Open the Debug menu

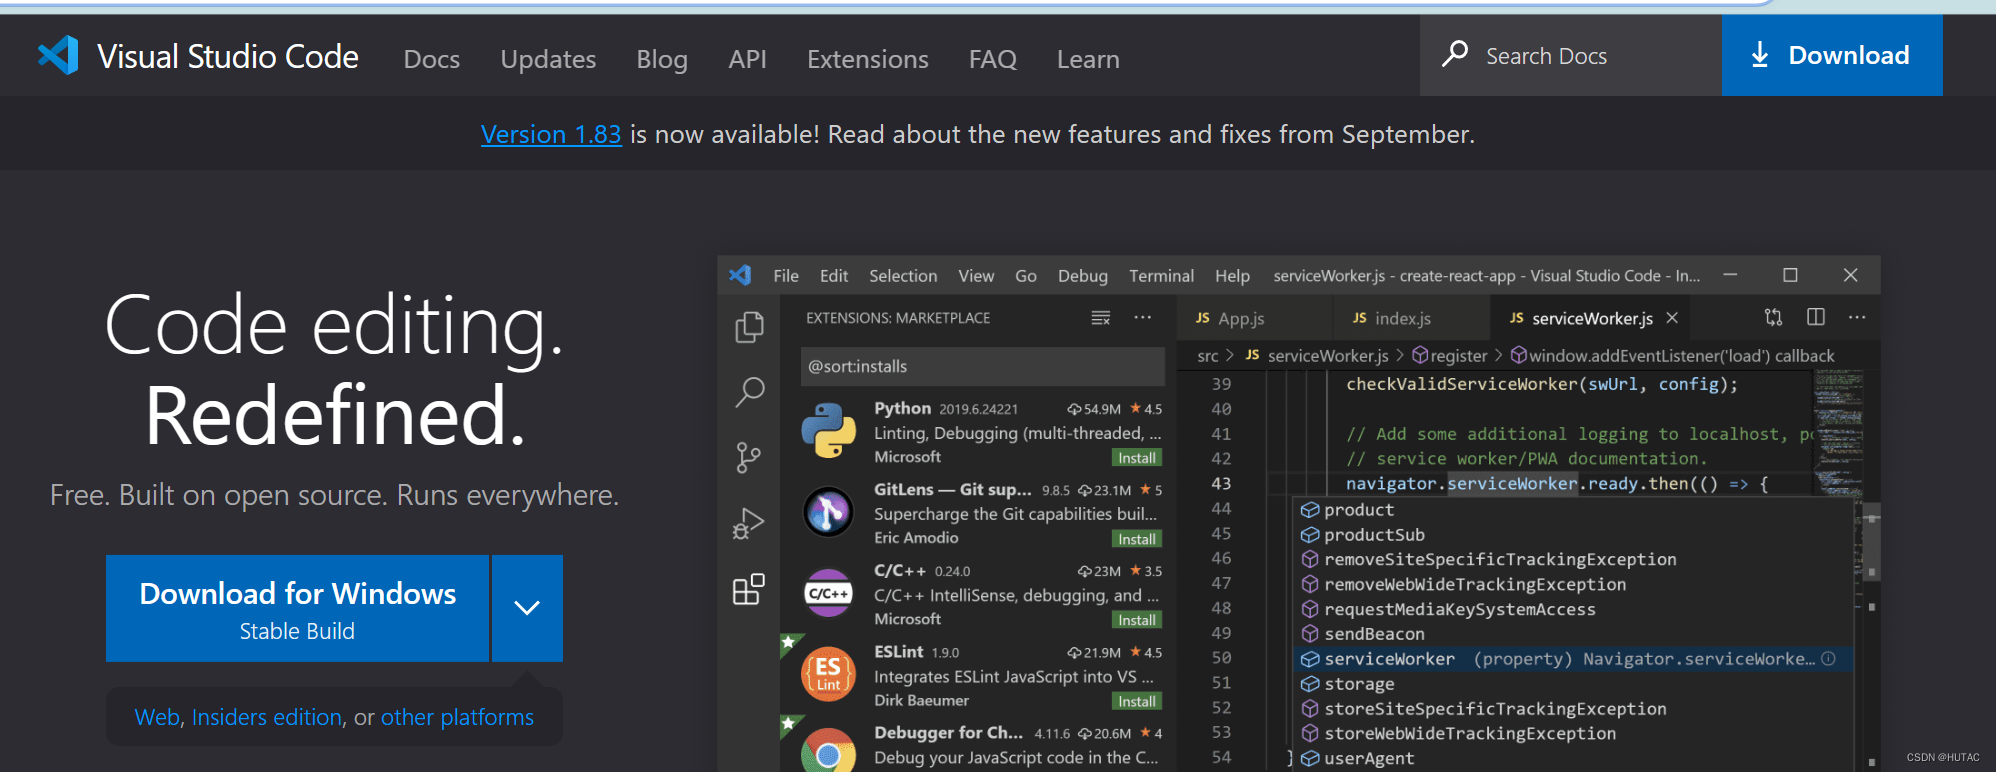click(x=1083, y=276)
